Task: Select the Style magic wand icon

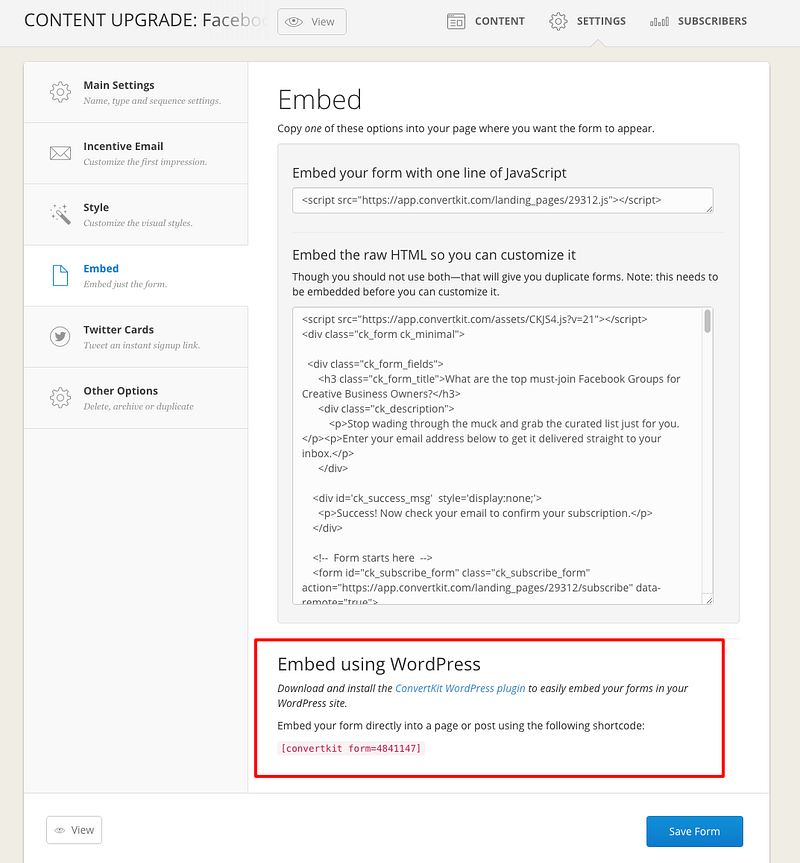Action: pyautogui.click(x=61, y=214)
